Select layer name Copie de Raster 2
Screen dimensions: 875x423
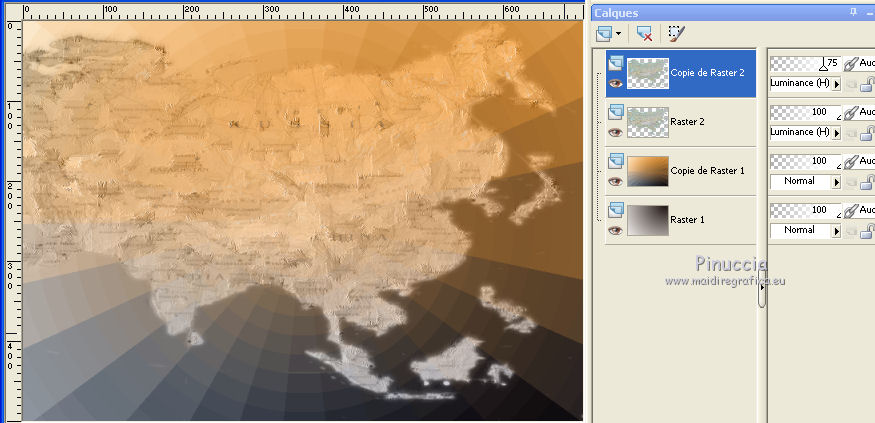coord(707,73)
